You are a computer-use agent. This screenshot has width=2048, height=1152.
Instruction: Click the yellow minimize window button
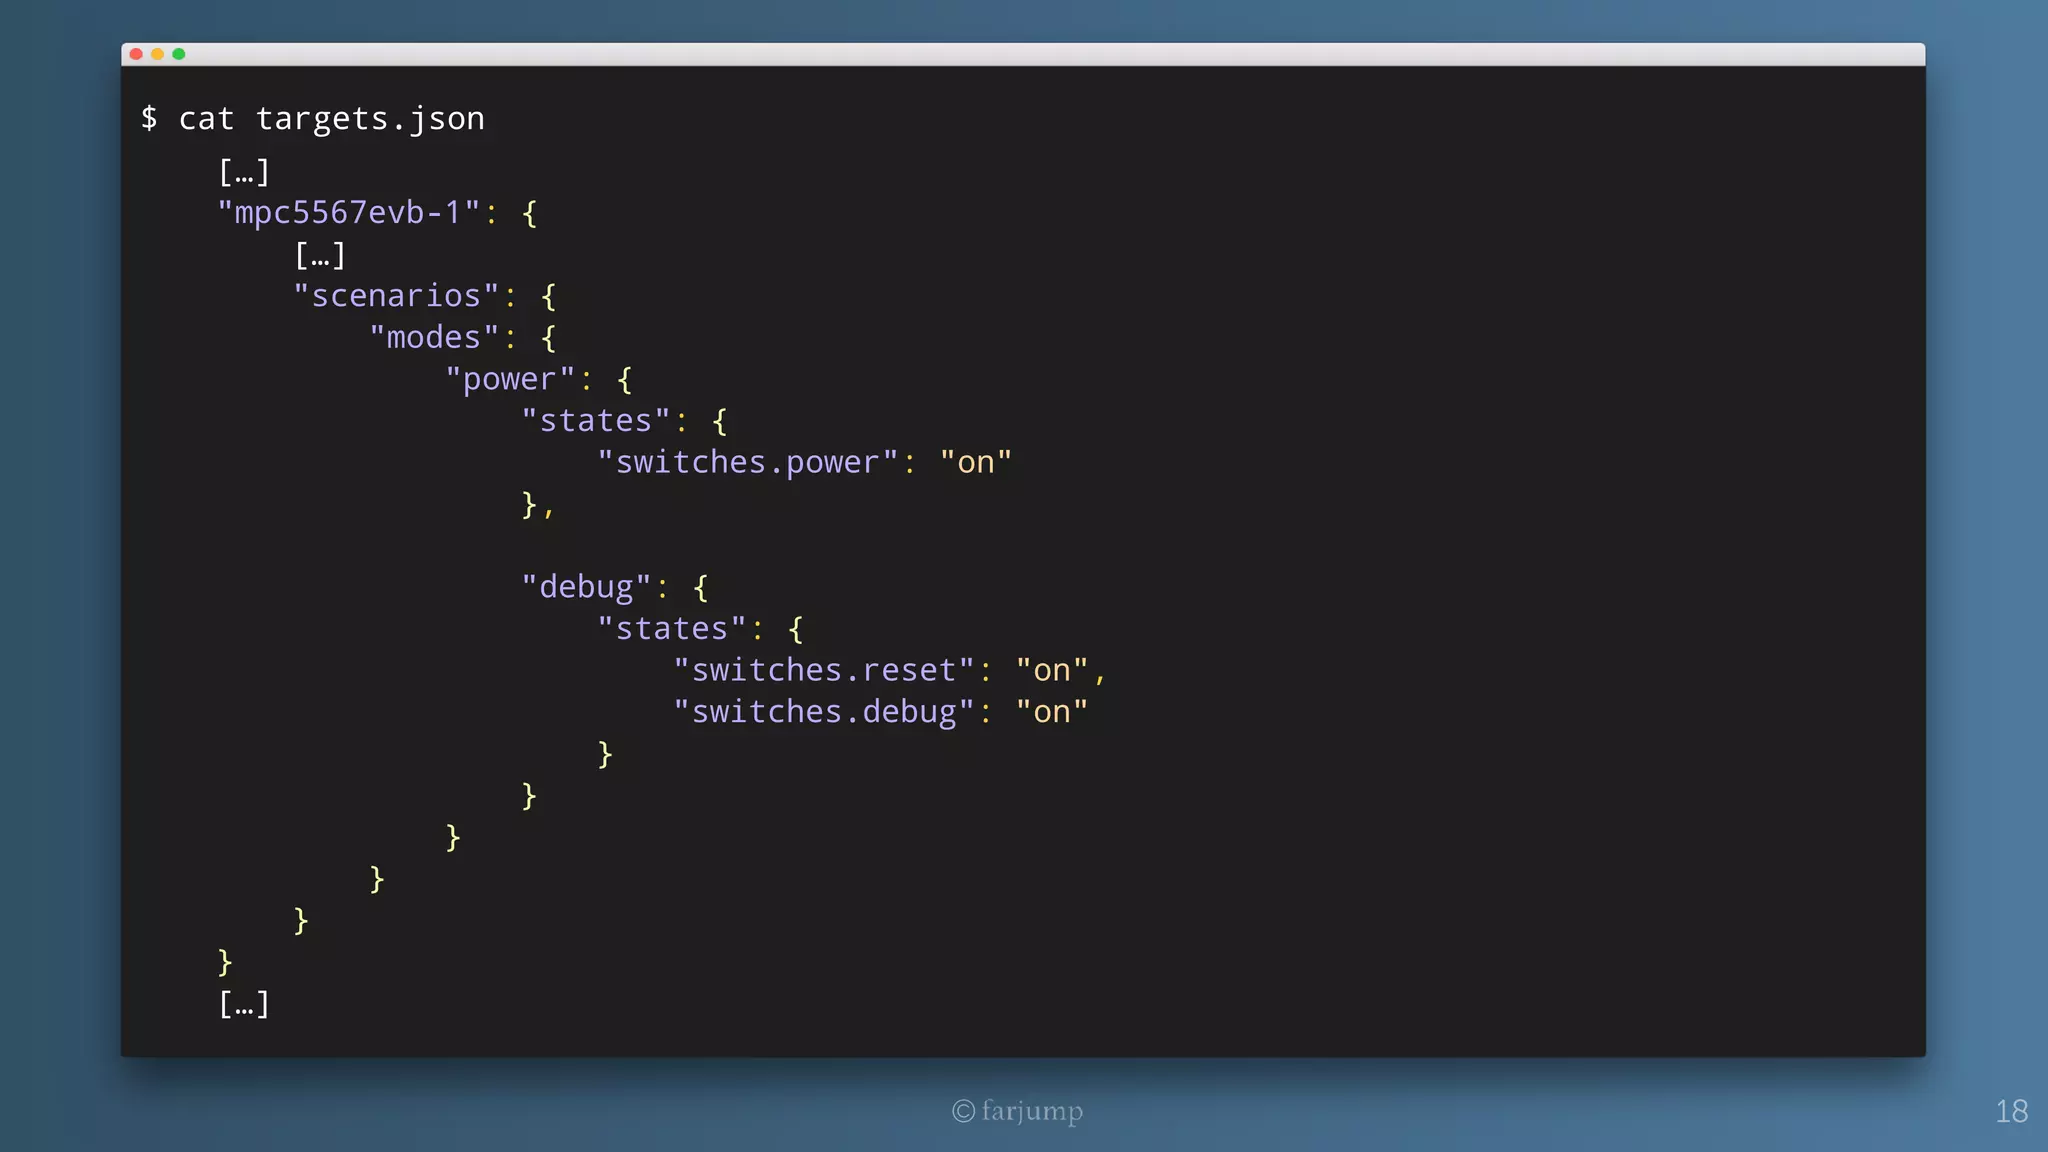[x=157, y=54]
